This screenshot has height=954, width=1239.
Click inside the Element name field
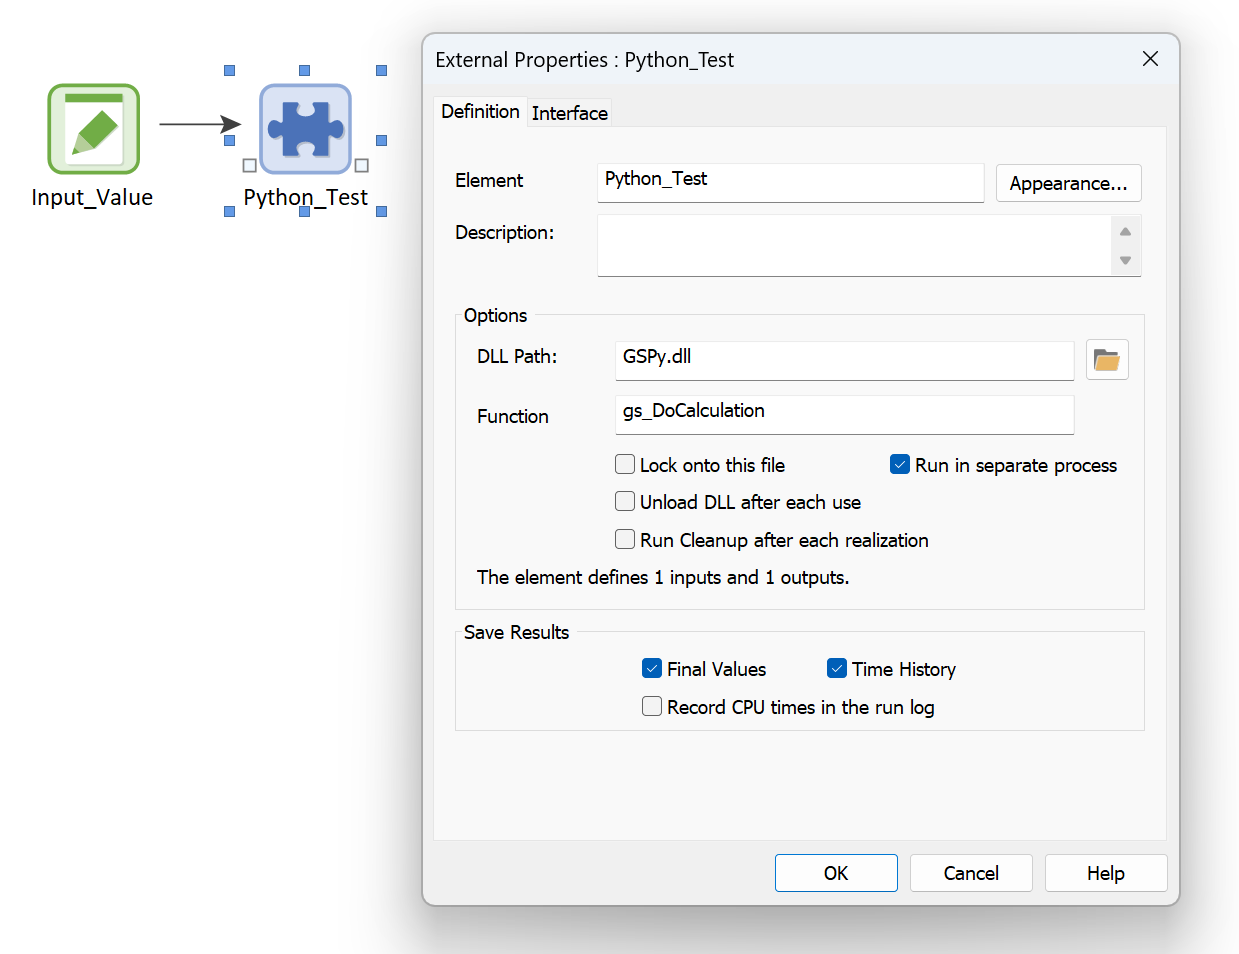[x=789, y=183]
